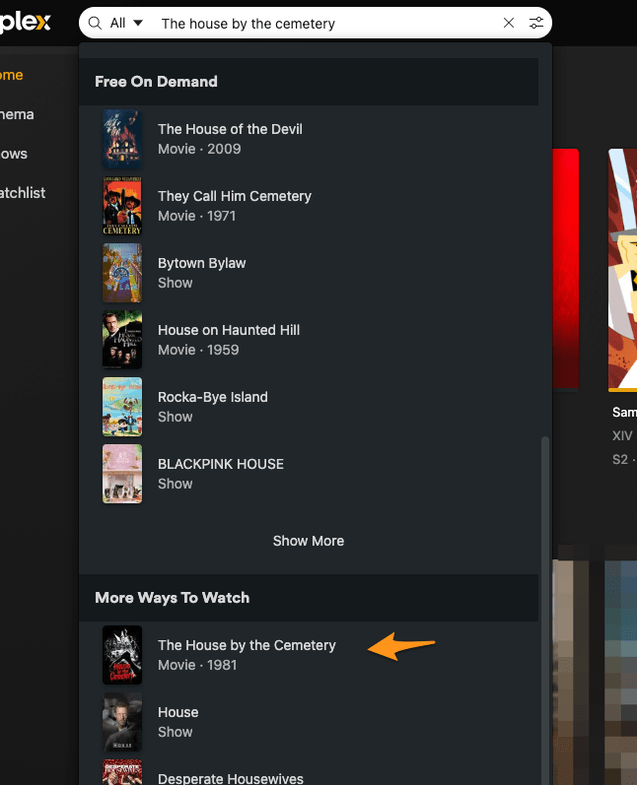The image size is (637, 785).
Task: Click into the search text field
Action: pyautogui.click(x=326, y=24)
